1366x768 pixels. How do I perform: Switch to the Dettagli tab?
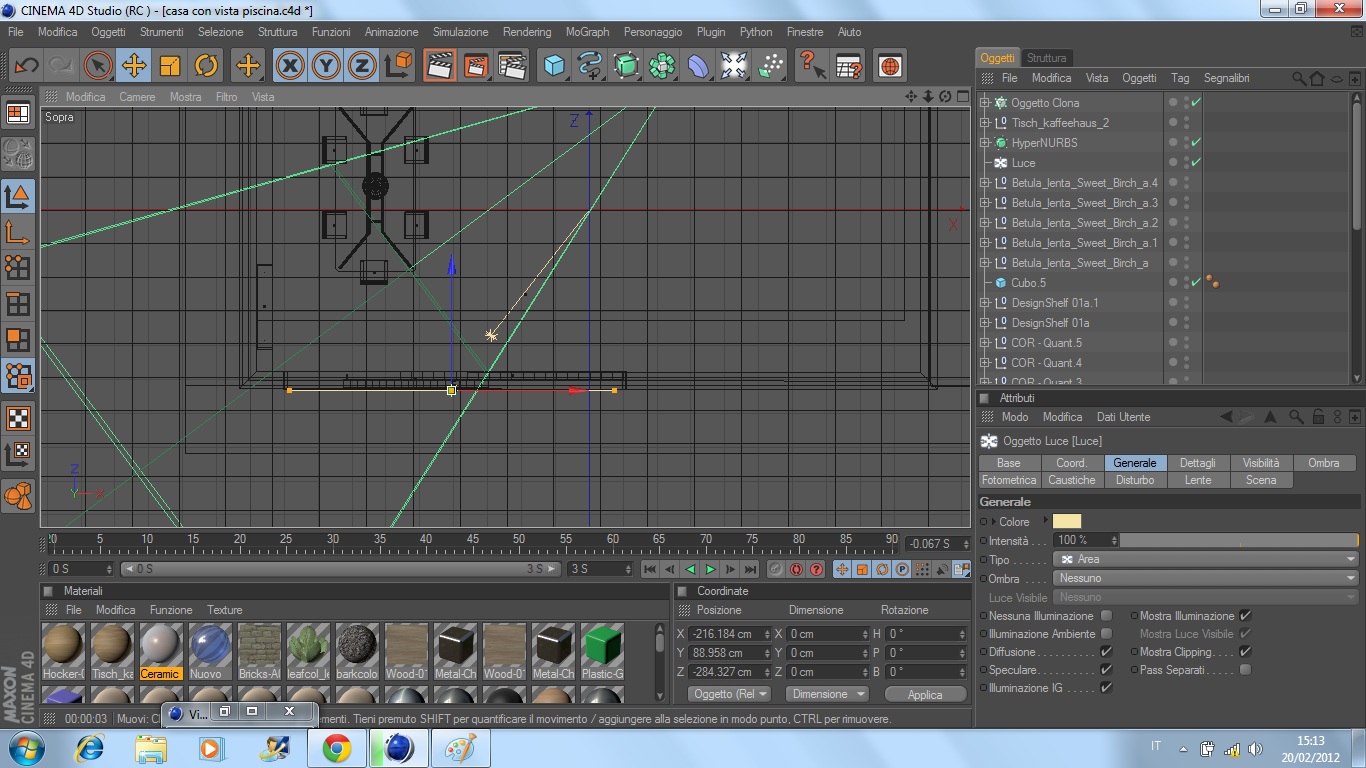click(x=1197, y=463)
